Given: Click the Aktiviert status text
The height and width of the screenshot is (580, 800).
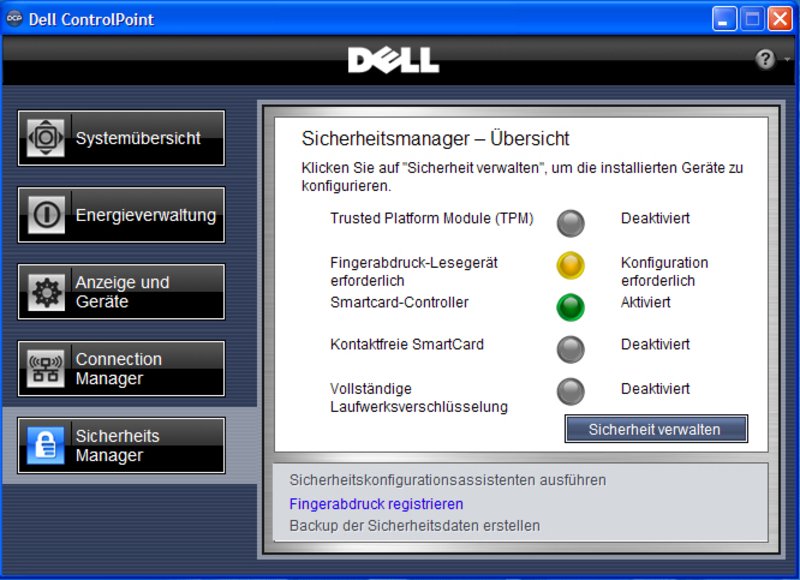Looking at the screenshot, I should (645, 302).
